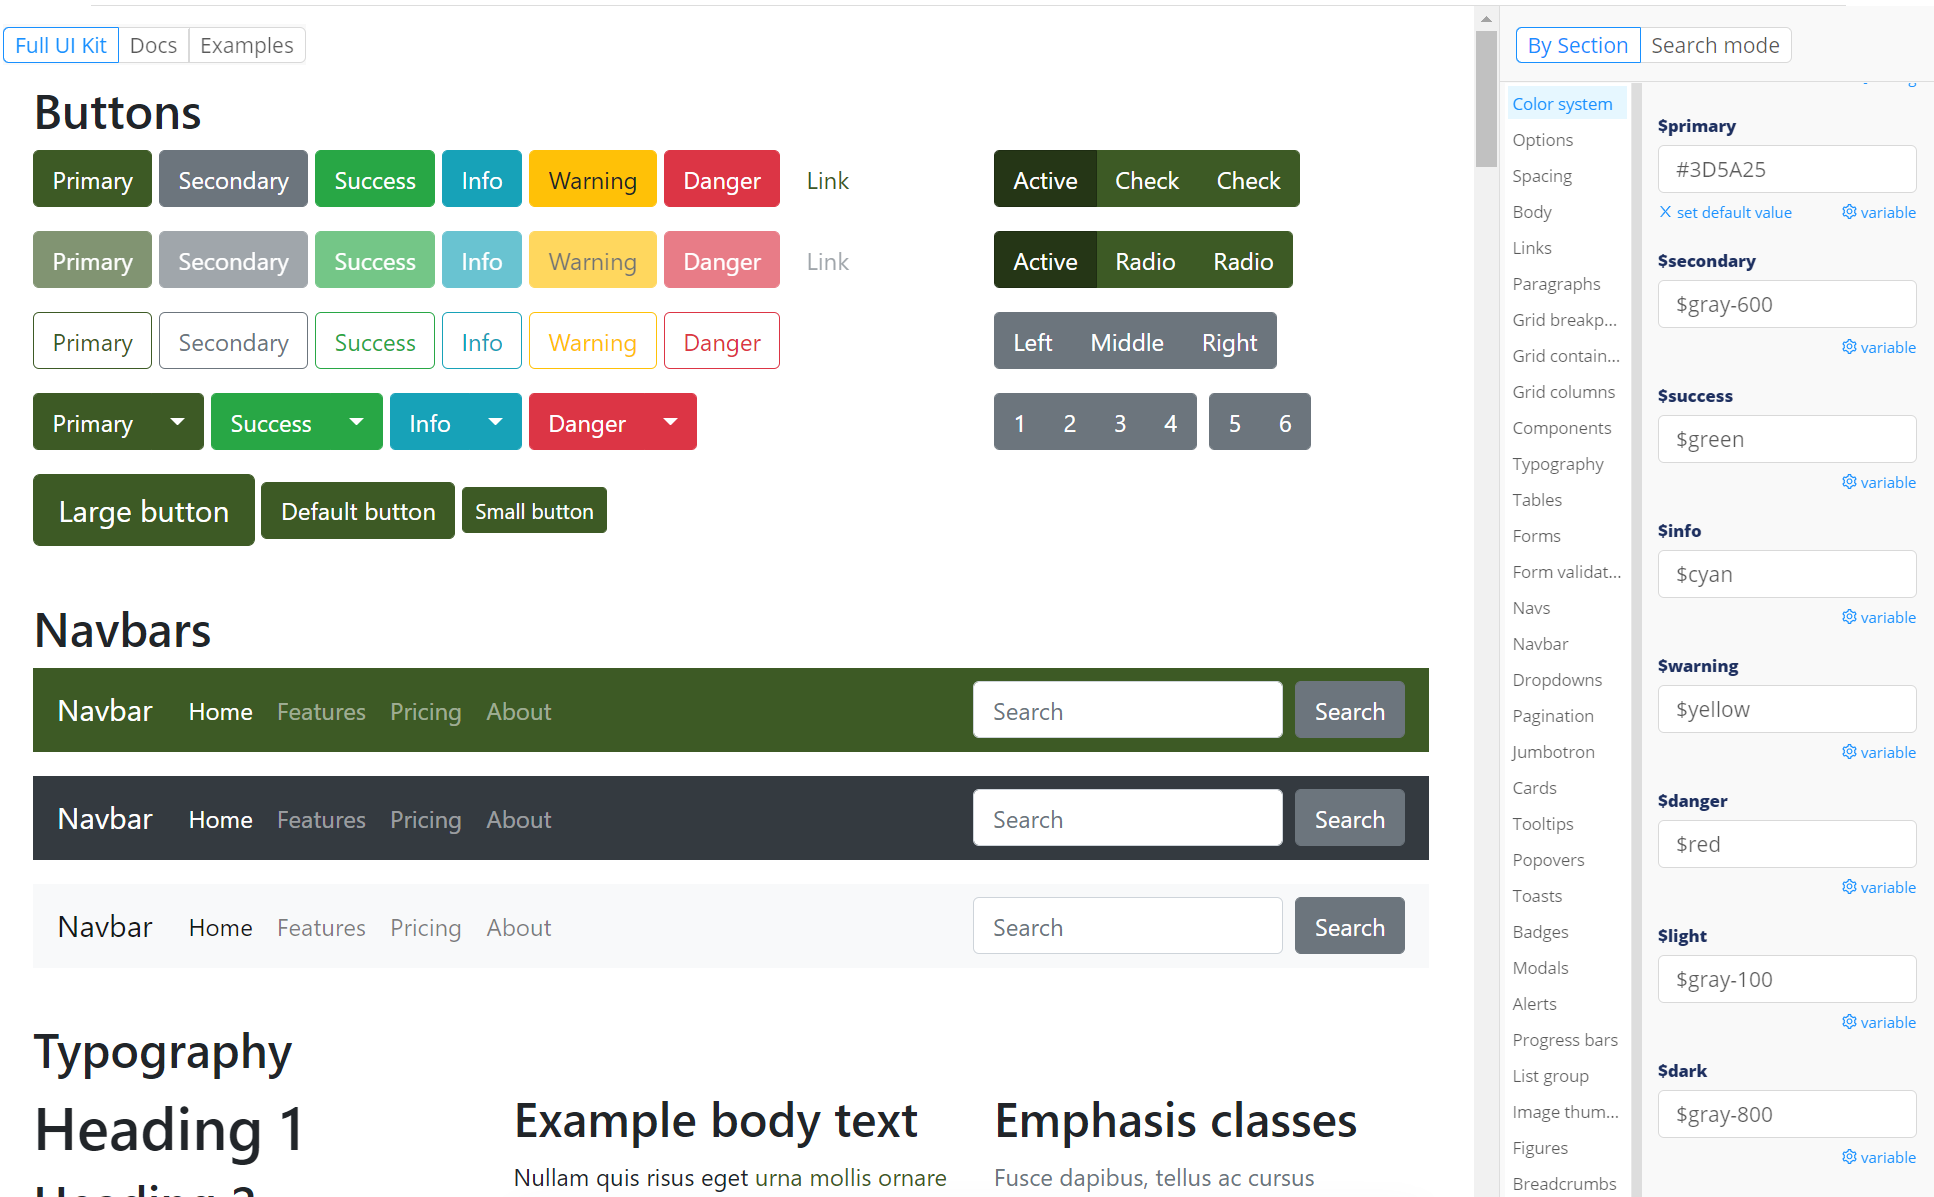Image resolution: width=1934 pixels, height=1197 pixels.
Task: Open the Examples tab
Action: pyautogui.click(x=247, y=45)
